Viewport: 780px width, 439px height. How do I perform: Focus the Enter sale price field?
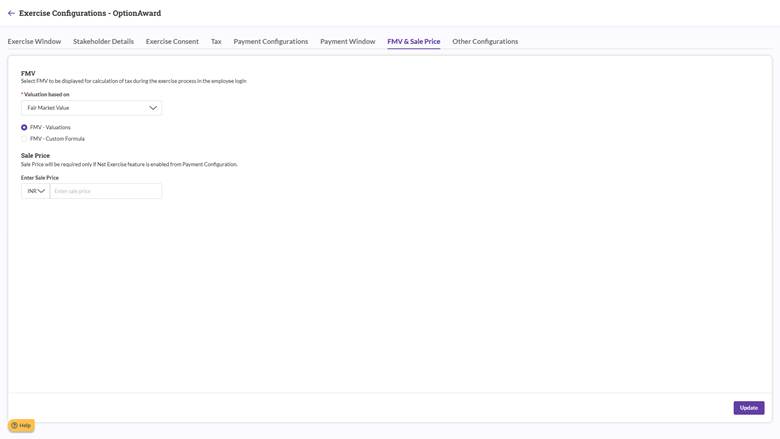click(106, 191)
